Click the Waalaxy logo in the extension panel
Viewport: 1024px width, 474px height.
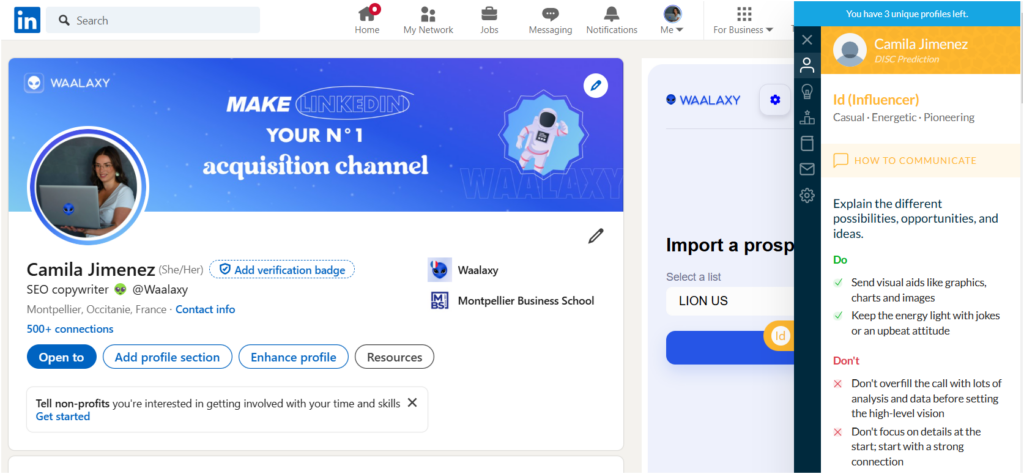point(703,100)
